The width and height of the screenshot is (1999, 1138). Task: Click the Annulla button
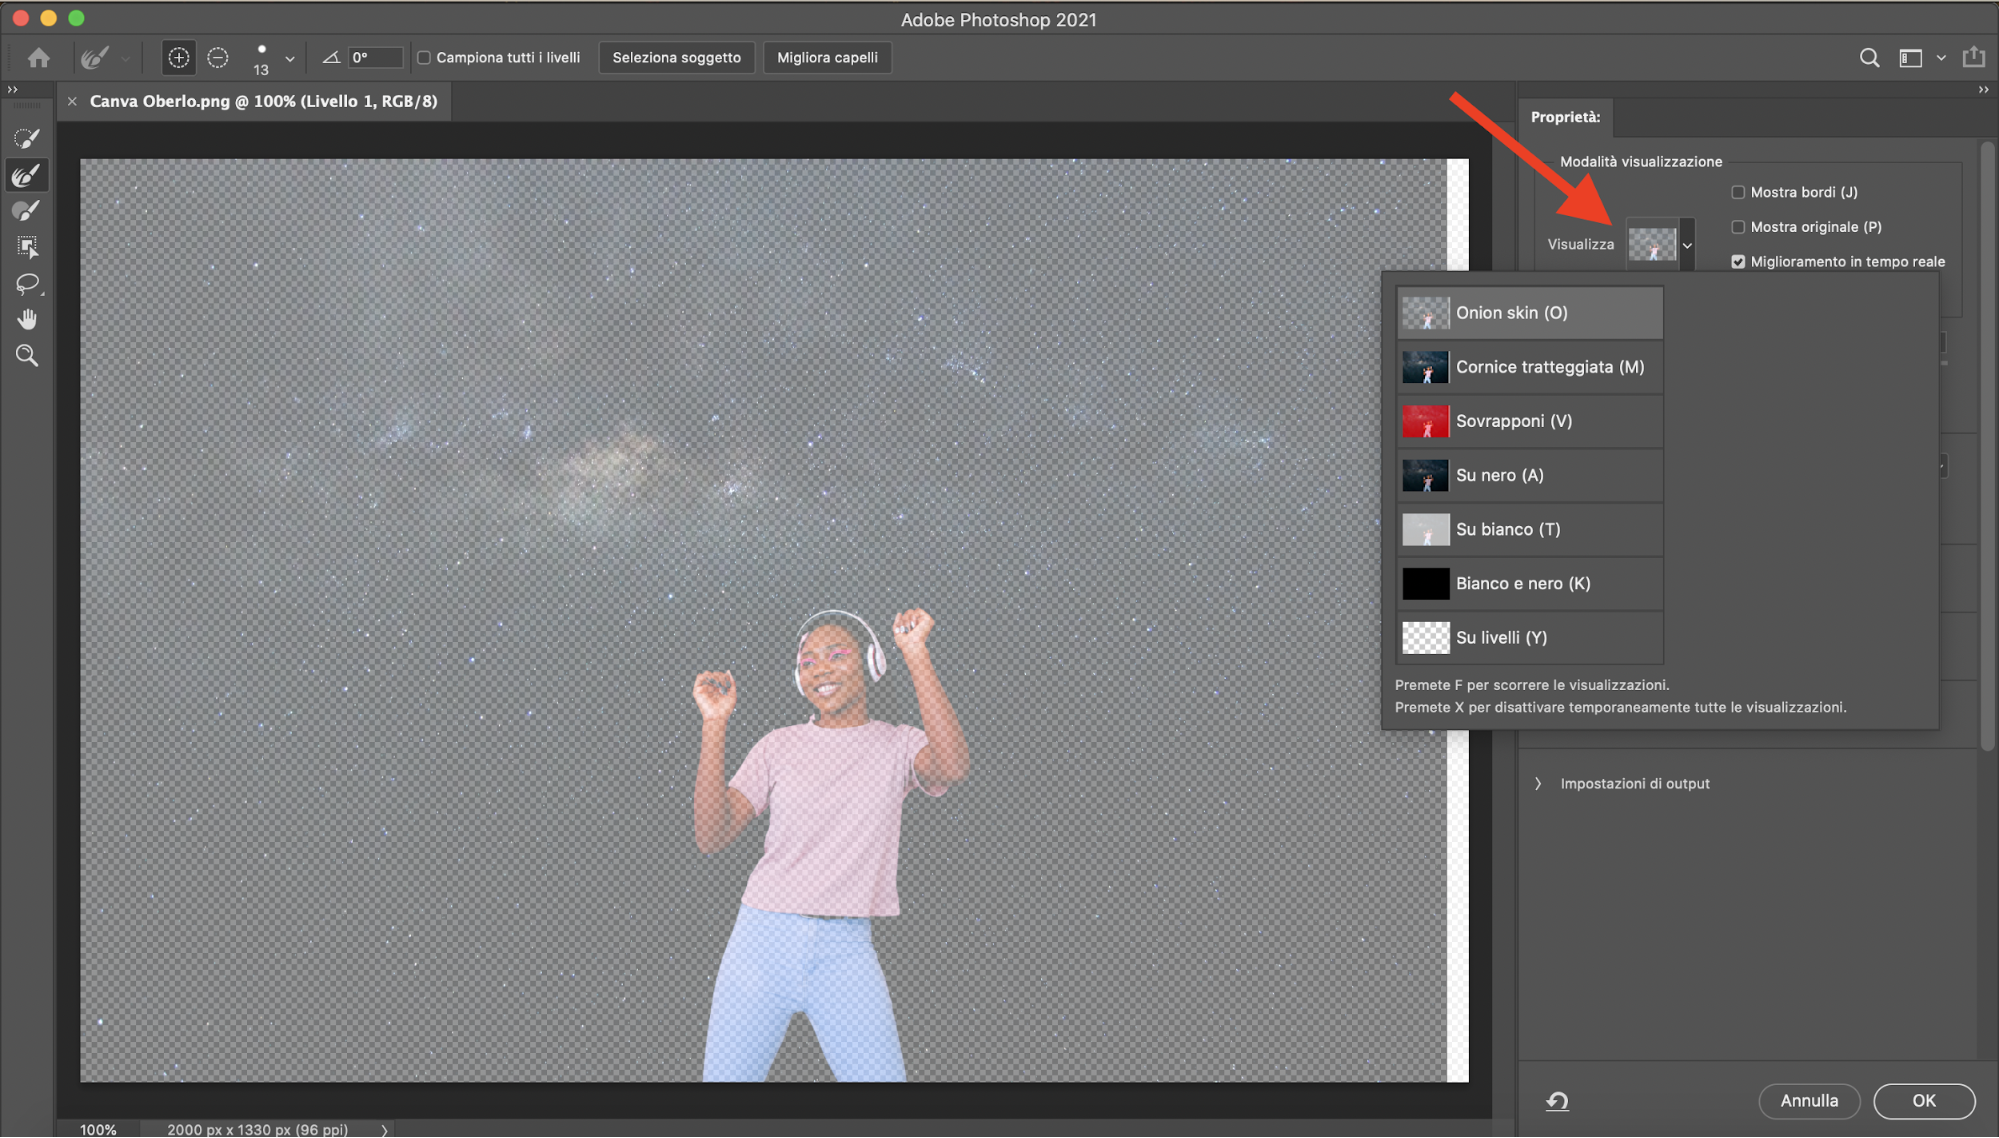[x=1808, y=1101]
